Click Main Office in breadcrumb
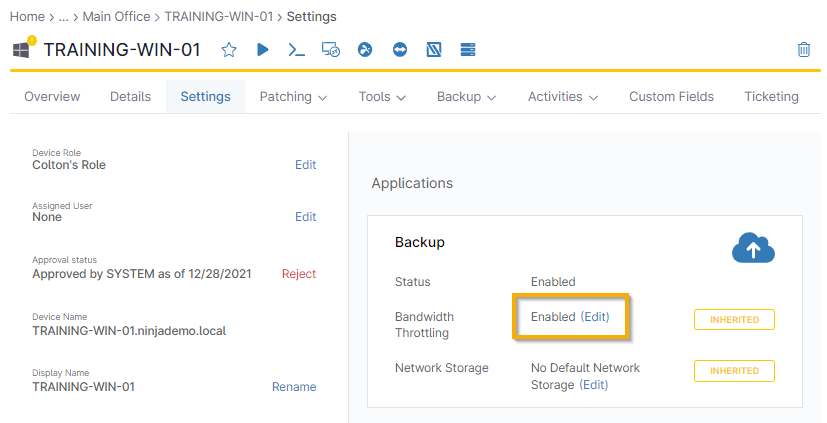827x423 pixels. (117, 17)
